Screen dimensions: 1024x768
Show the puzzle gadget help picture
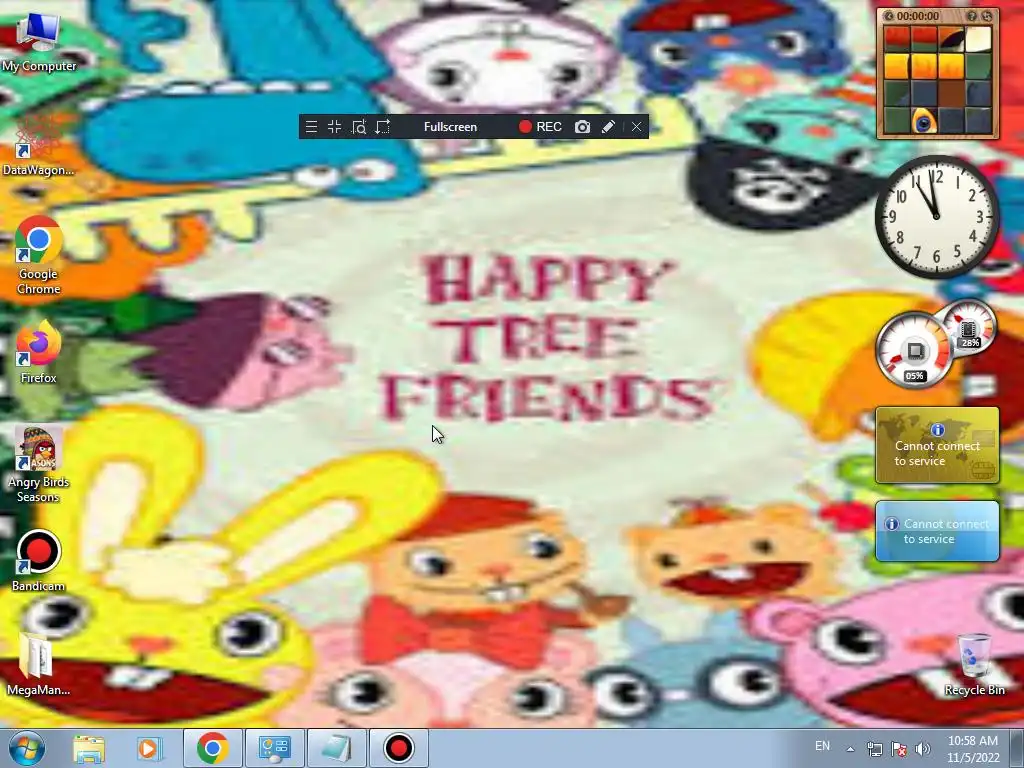coord(972,16)
